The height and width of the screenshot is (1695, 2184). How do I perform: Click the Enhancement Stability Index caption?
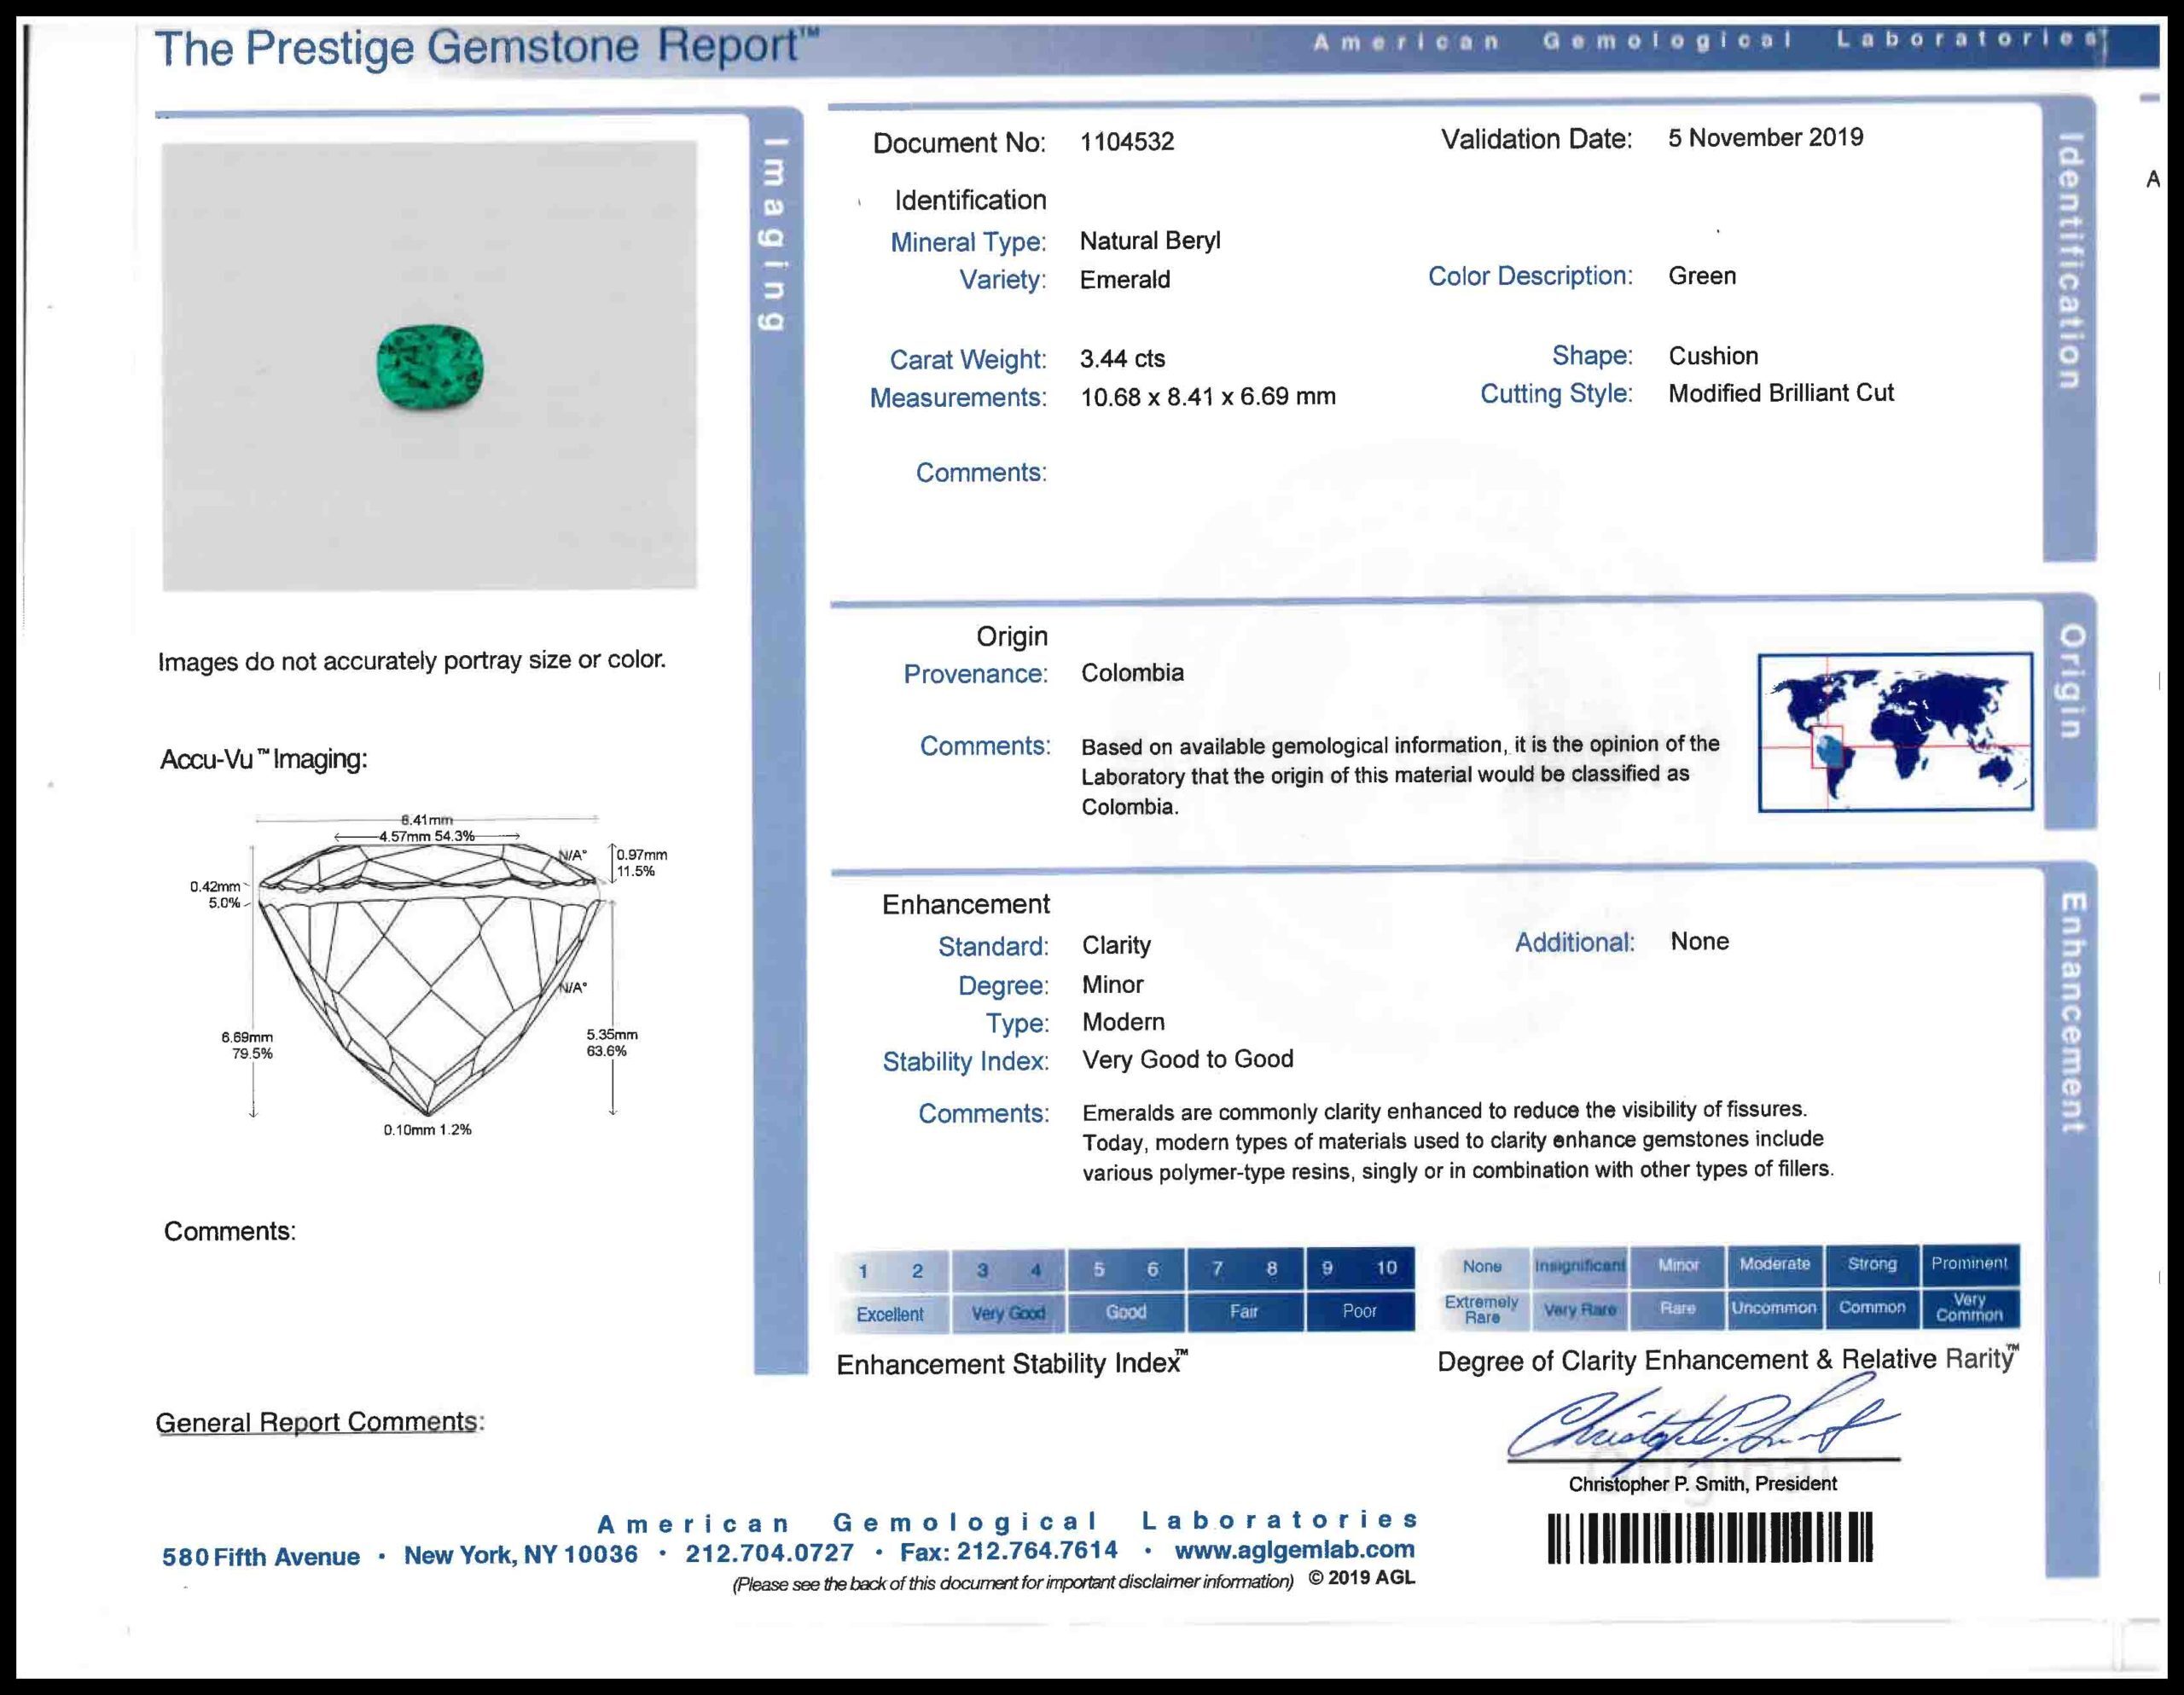[1013, 1363]
